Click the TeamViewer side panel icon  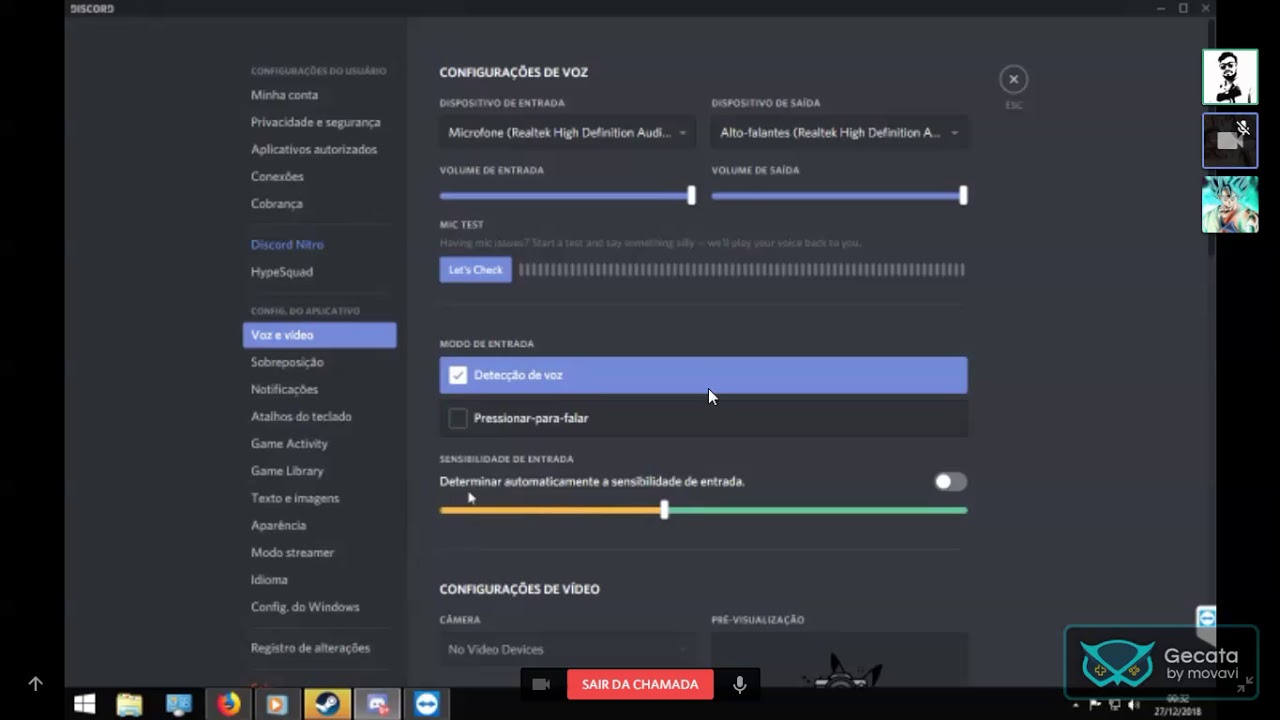pos(1206,617)
